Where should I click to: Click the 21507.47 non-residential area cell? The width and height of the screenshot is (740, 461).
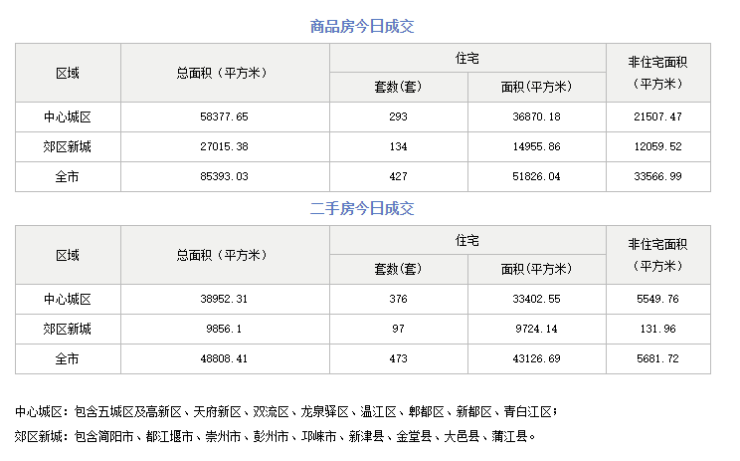click(657, 117)
